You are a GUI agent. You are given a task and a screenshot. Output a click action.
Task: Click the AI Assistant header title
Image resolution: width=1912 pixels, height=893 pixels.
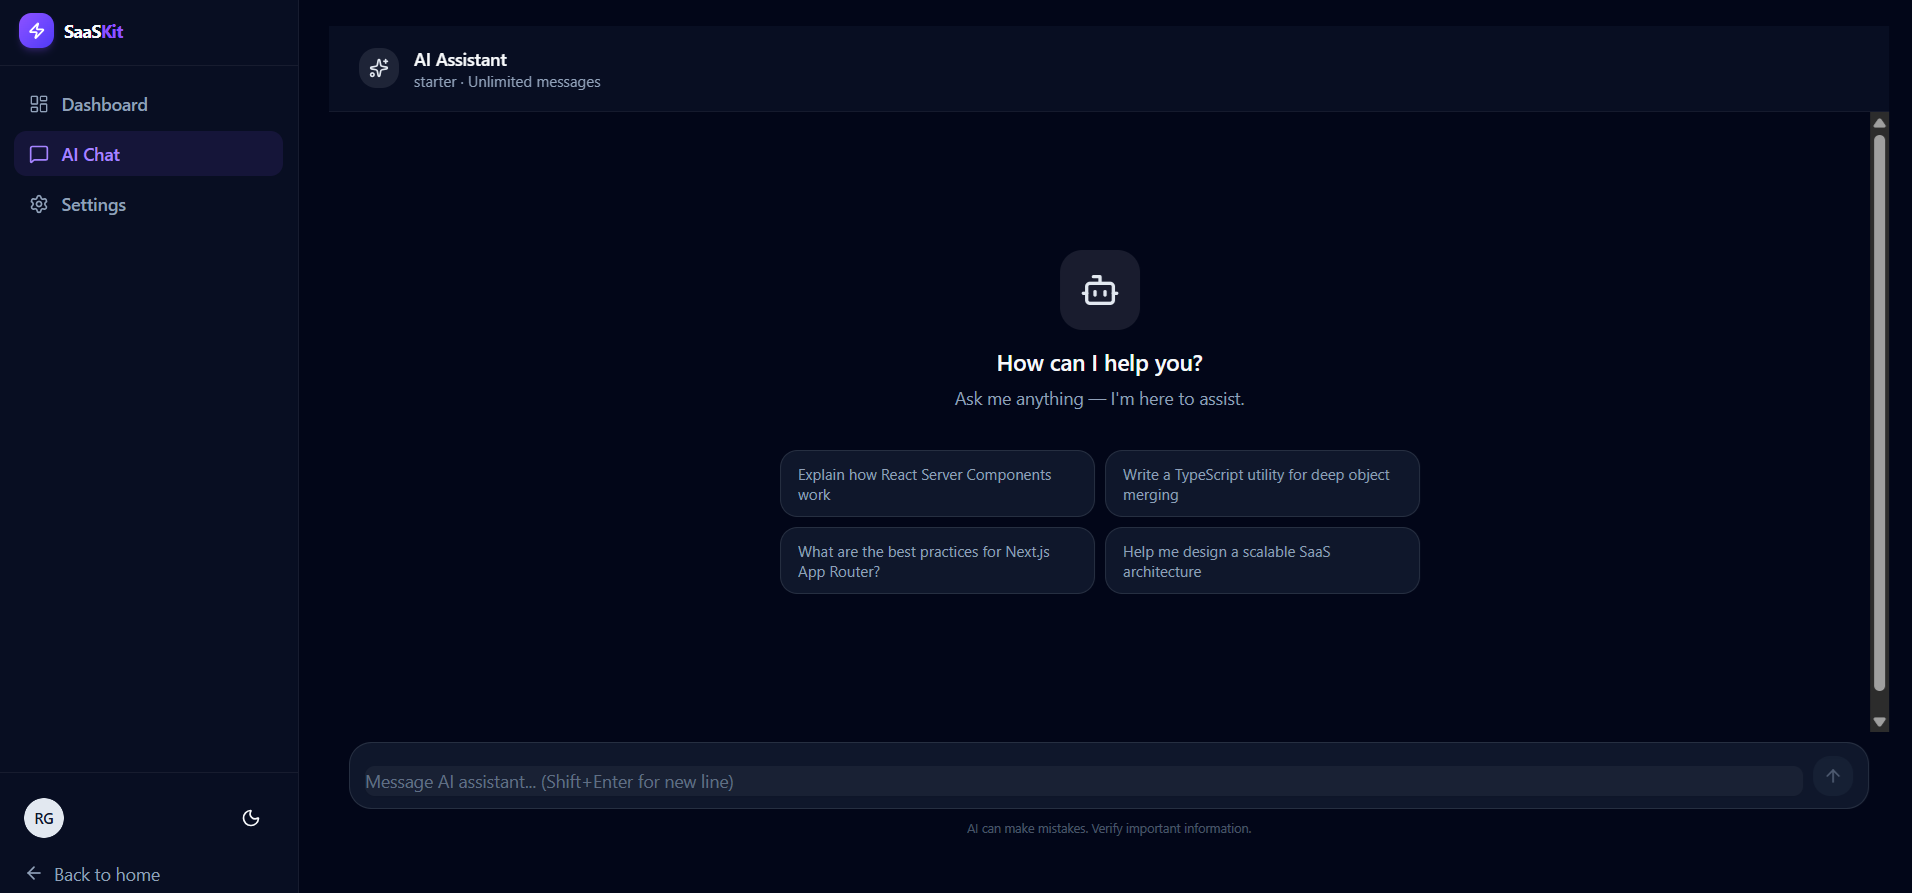coord(460,60)
